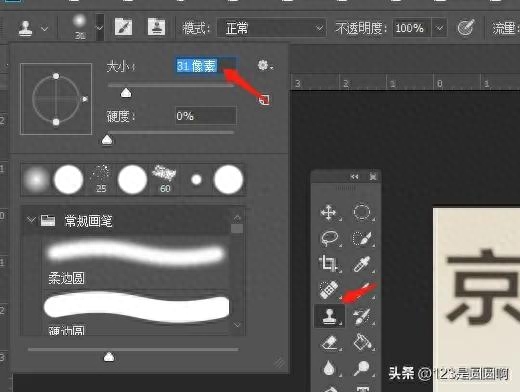Activate the Spot Healing Brush tool
Viewport: 520px width, 392px height.
click(329, 289)
